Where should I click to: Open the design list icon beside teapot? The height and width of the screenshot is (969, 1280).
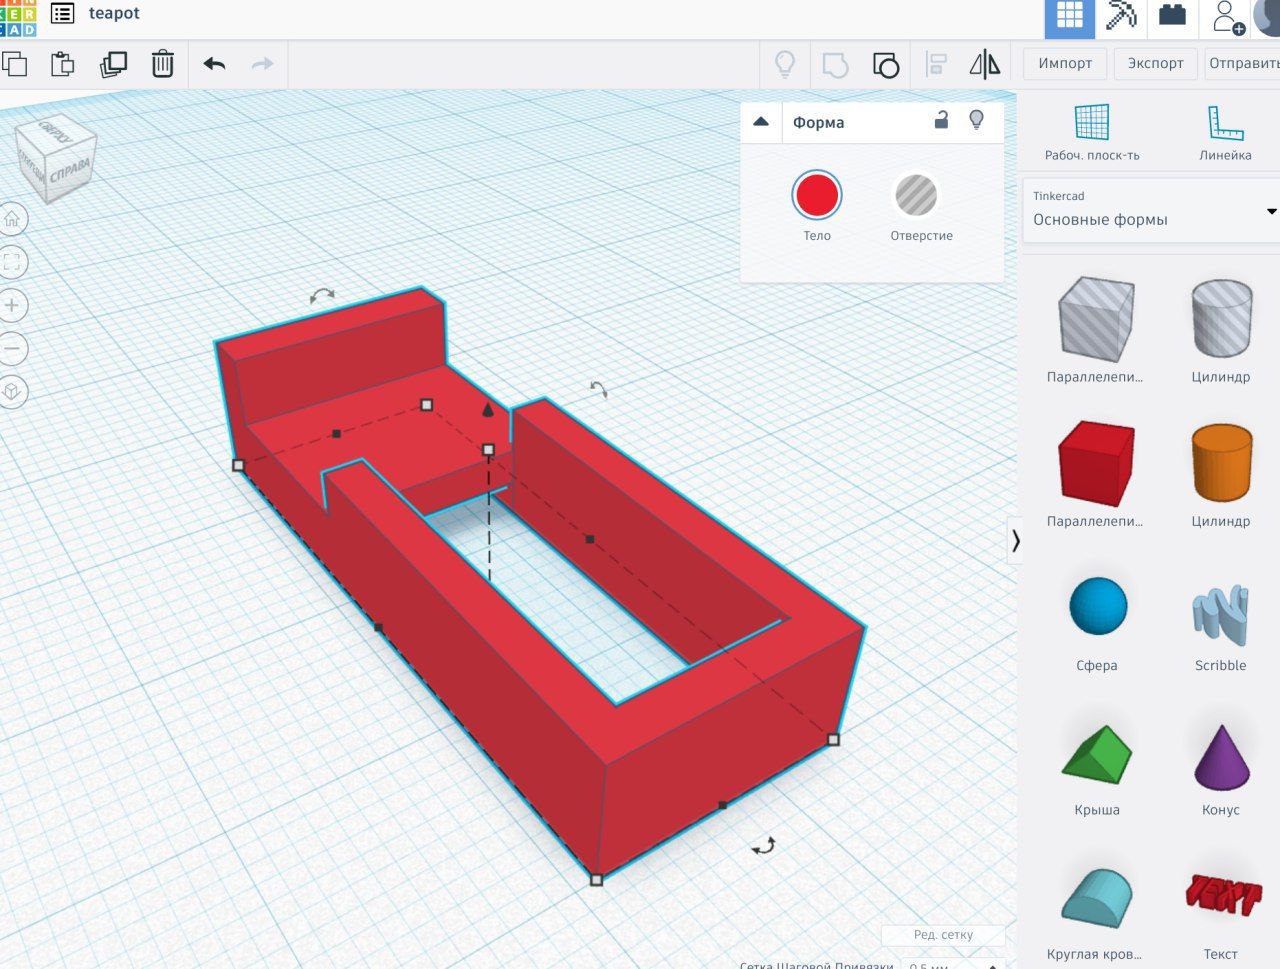[x=62, y=14]
